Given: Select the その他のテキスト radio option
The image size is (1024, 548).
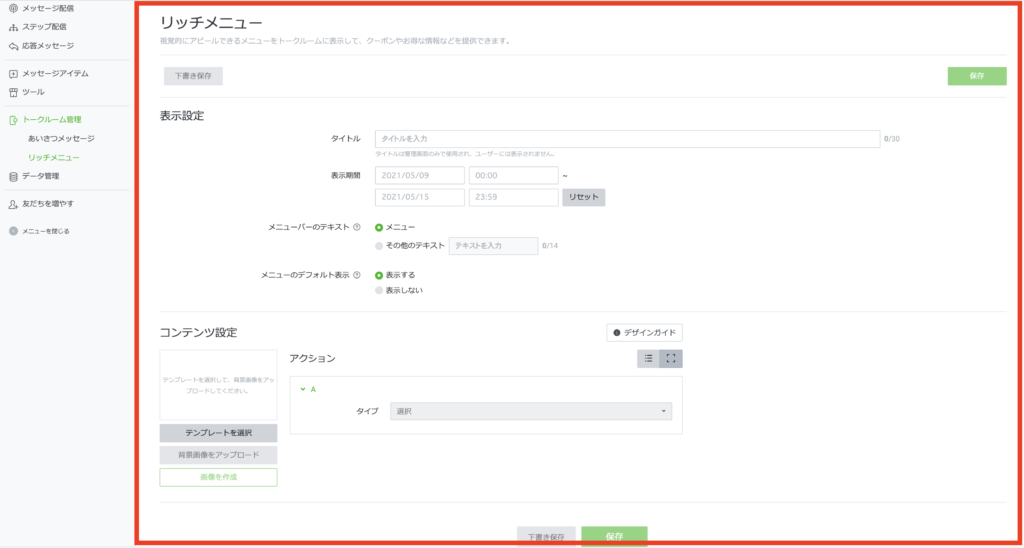Looking at the screenshot, I should point(379,244).
